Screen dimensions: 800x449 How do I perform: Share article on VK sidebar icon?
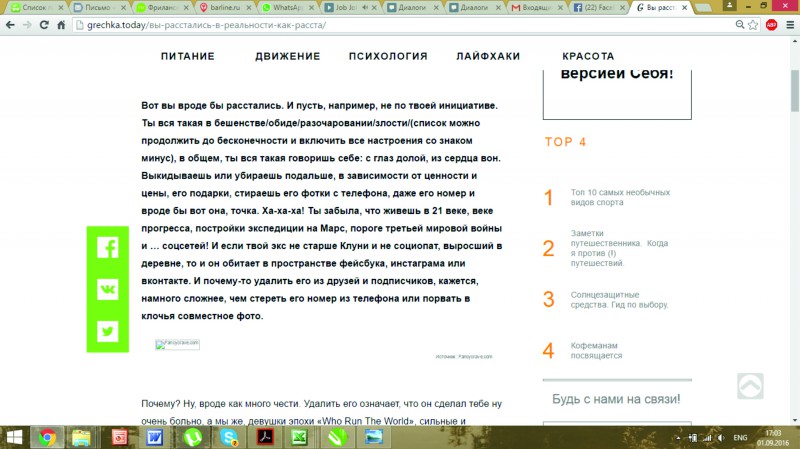point(108,289)
